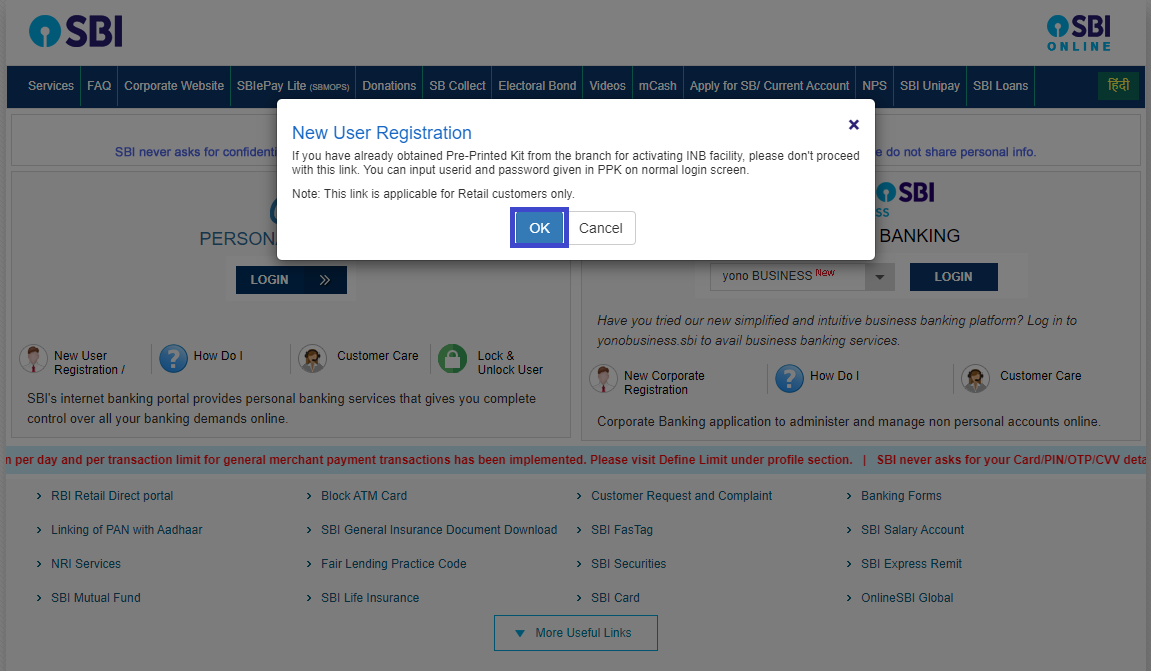Click the corporate How Do I question icon
This screenshot has width=1151, height=671.
(789, 378)
